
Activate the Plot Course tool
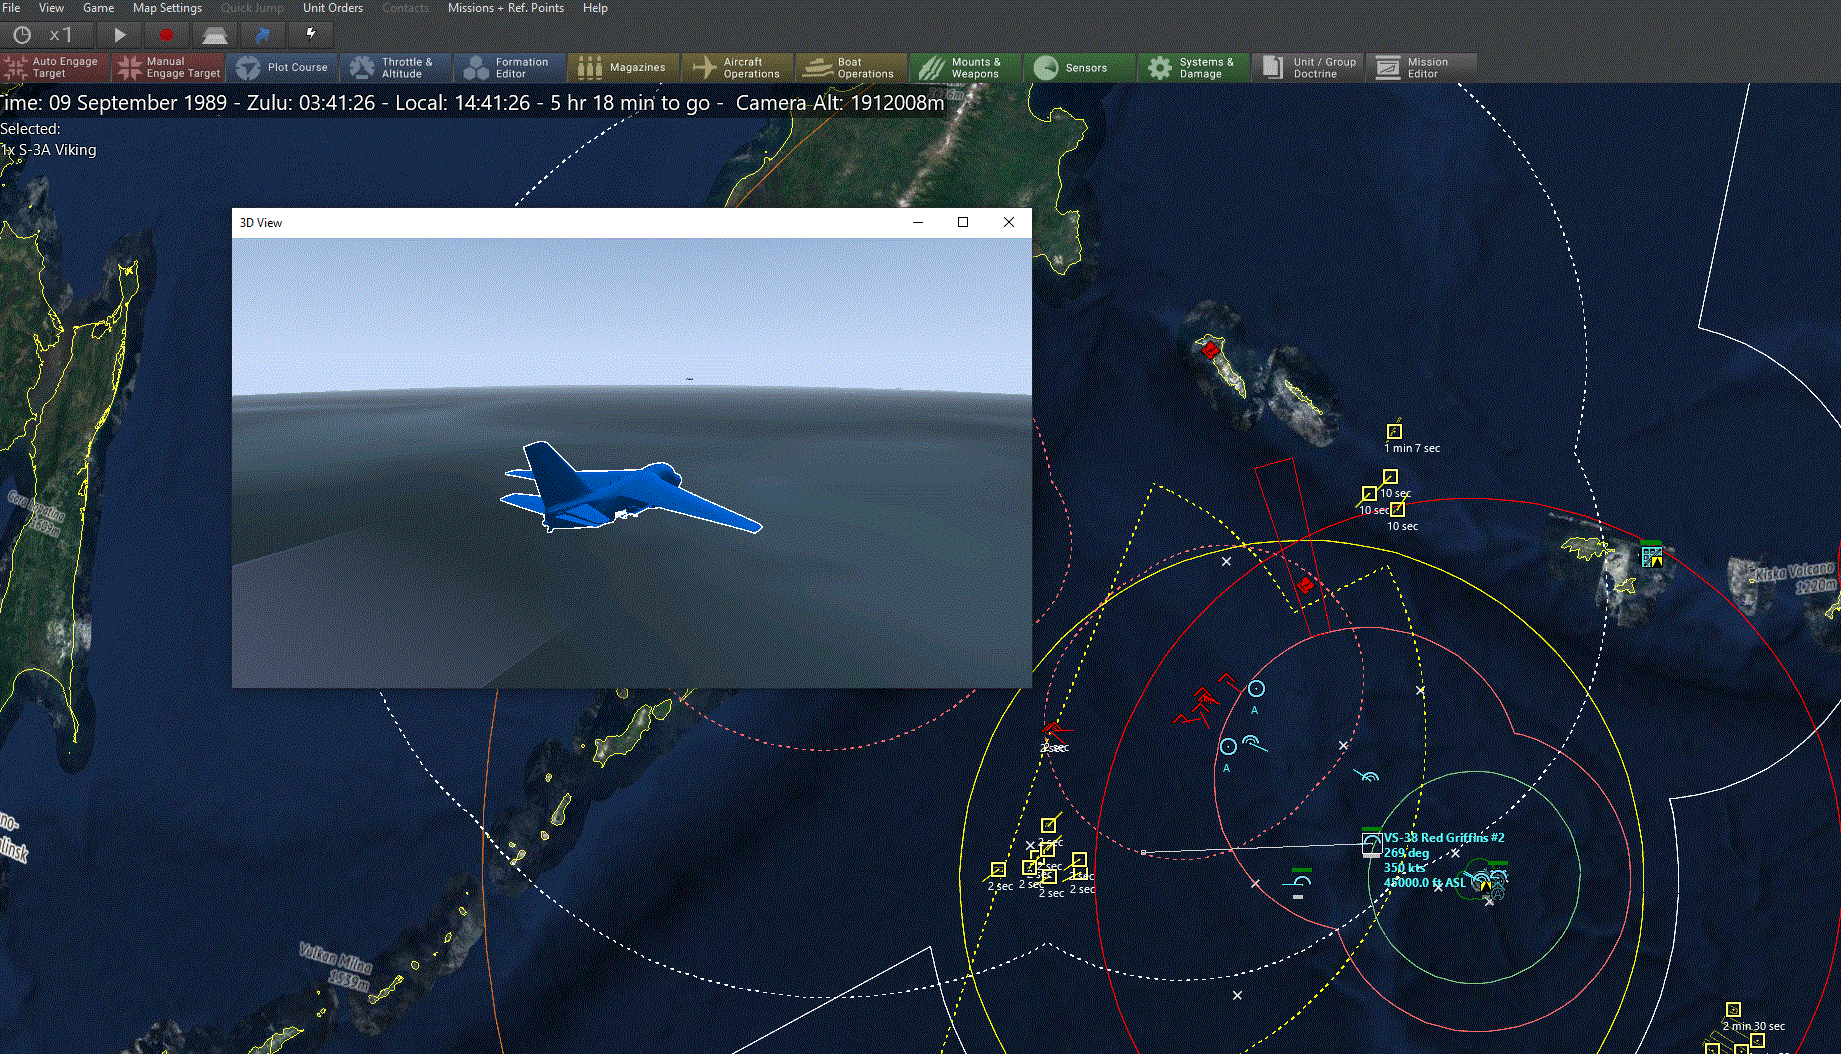[283, 67]
